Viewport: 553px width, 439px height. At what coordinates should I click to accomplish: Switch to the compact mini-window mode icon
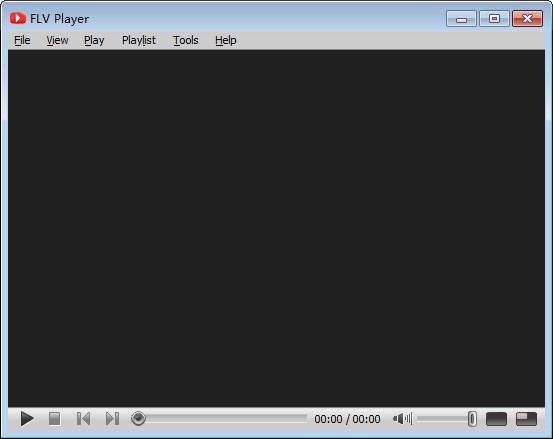(x=526, y=419)
